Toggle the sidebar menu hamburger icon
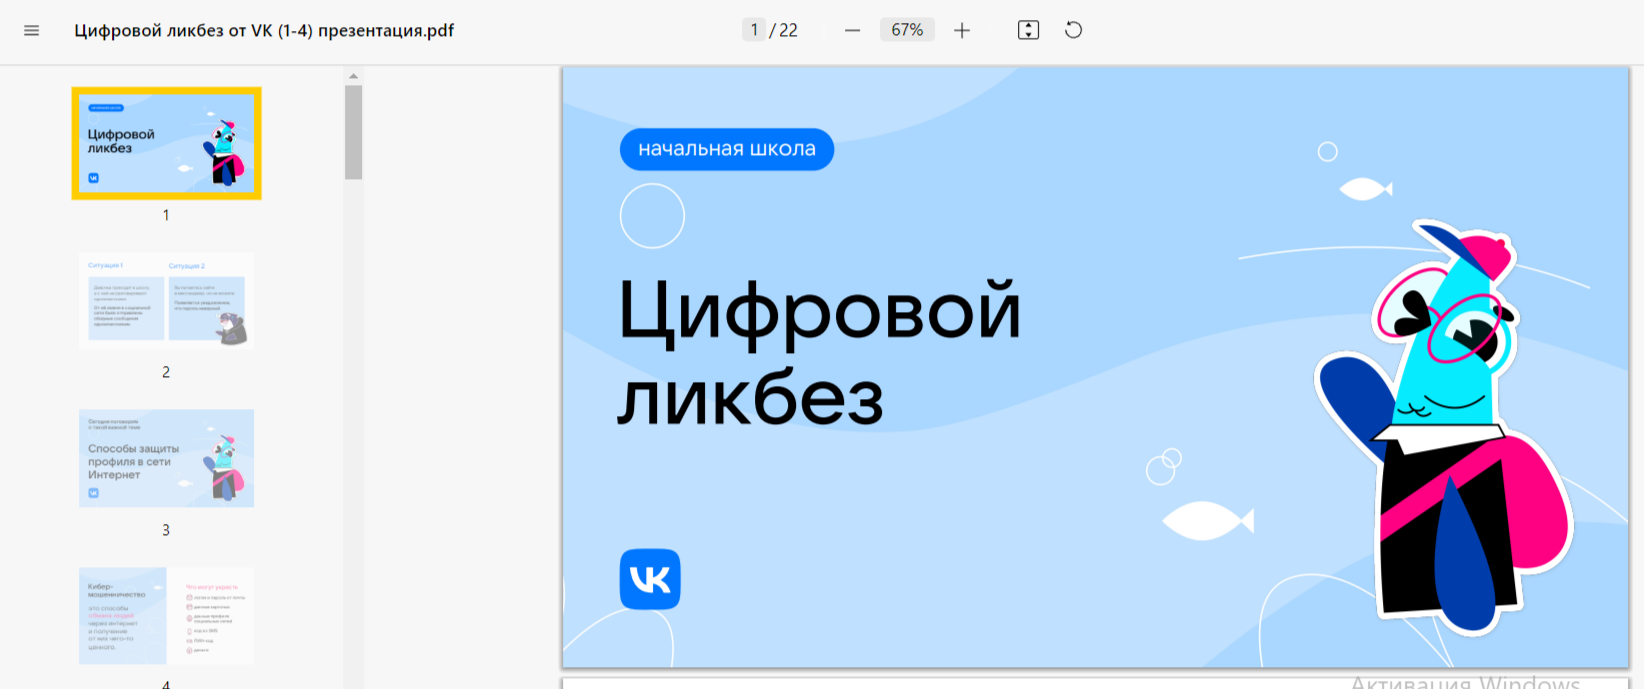The image size is (1644, 689). point(31,30)
